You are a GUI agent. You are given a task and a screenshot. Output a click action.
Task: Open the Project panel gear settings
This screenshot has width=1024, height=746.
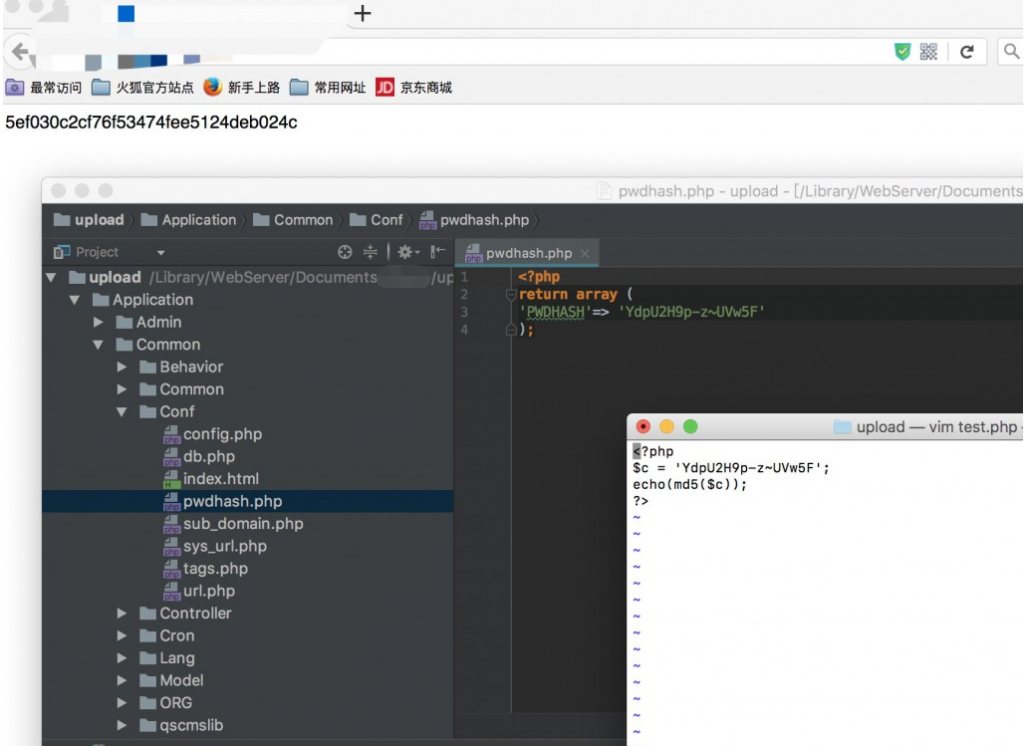coord(408,252)
